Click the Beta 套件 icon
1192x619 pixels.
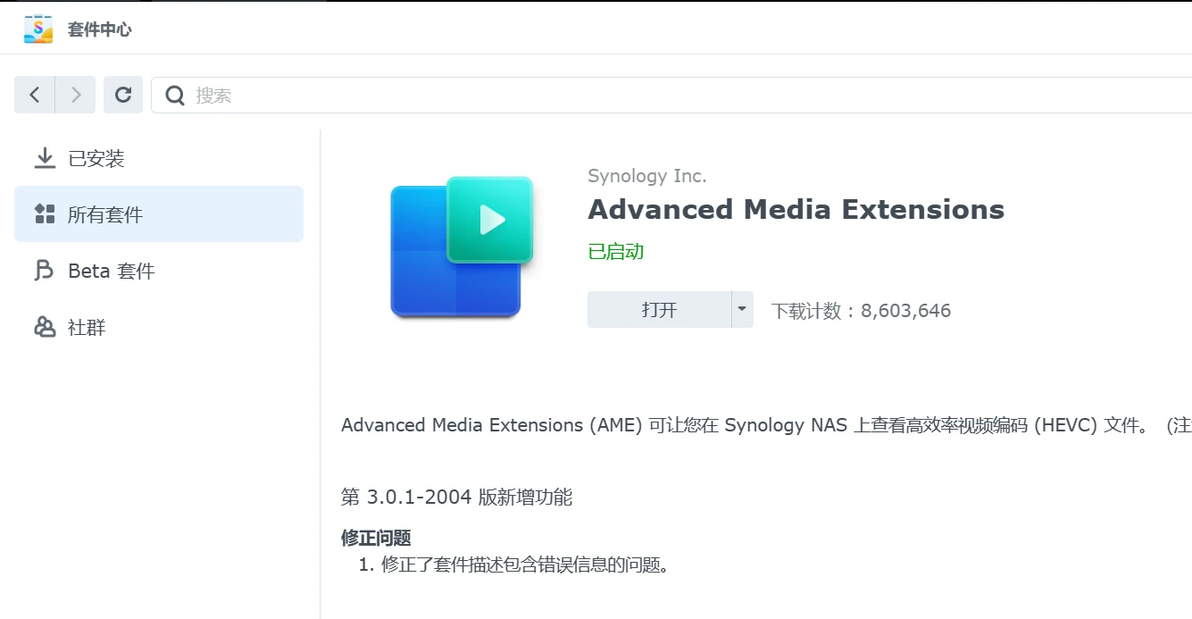click(44, 270)
